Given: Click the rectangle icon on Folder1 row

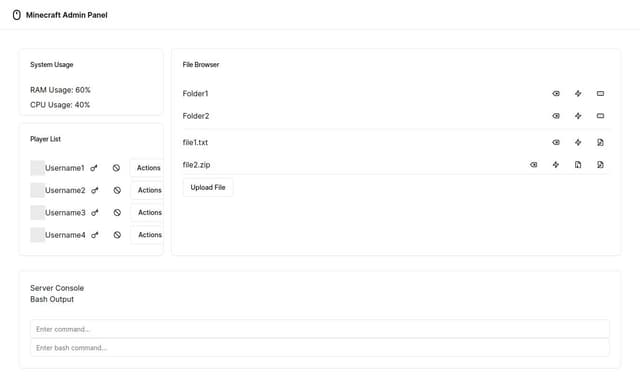Looking at the screenshot, I should click(600, 93).
